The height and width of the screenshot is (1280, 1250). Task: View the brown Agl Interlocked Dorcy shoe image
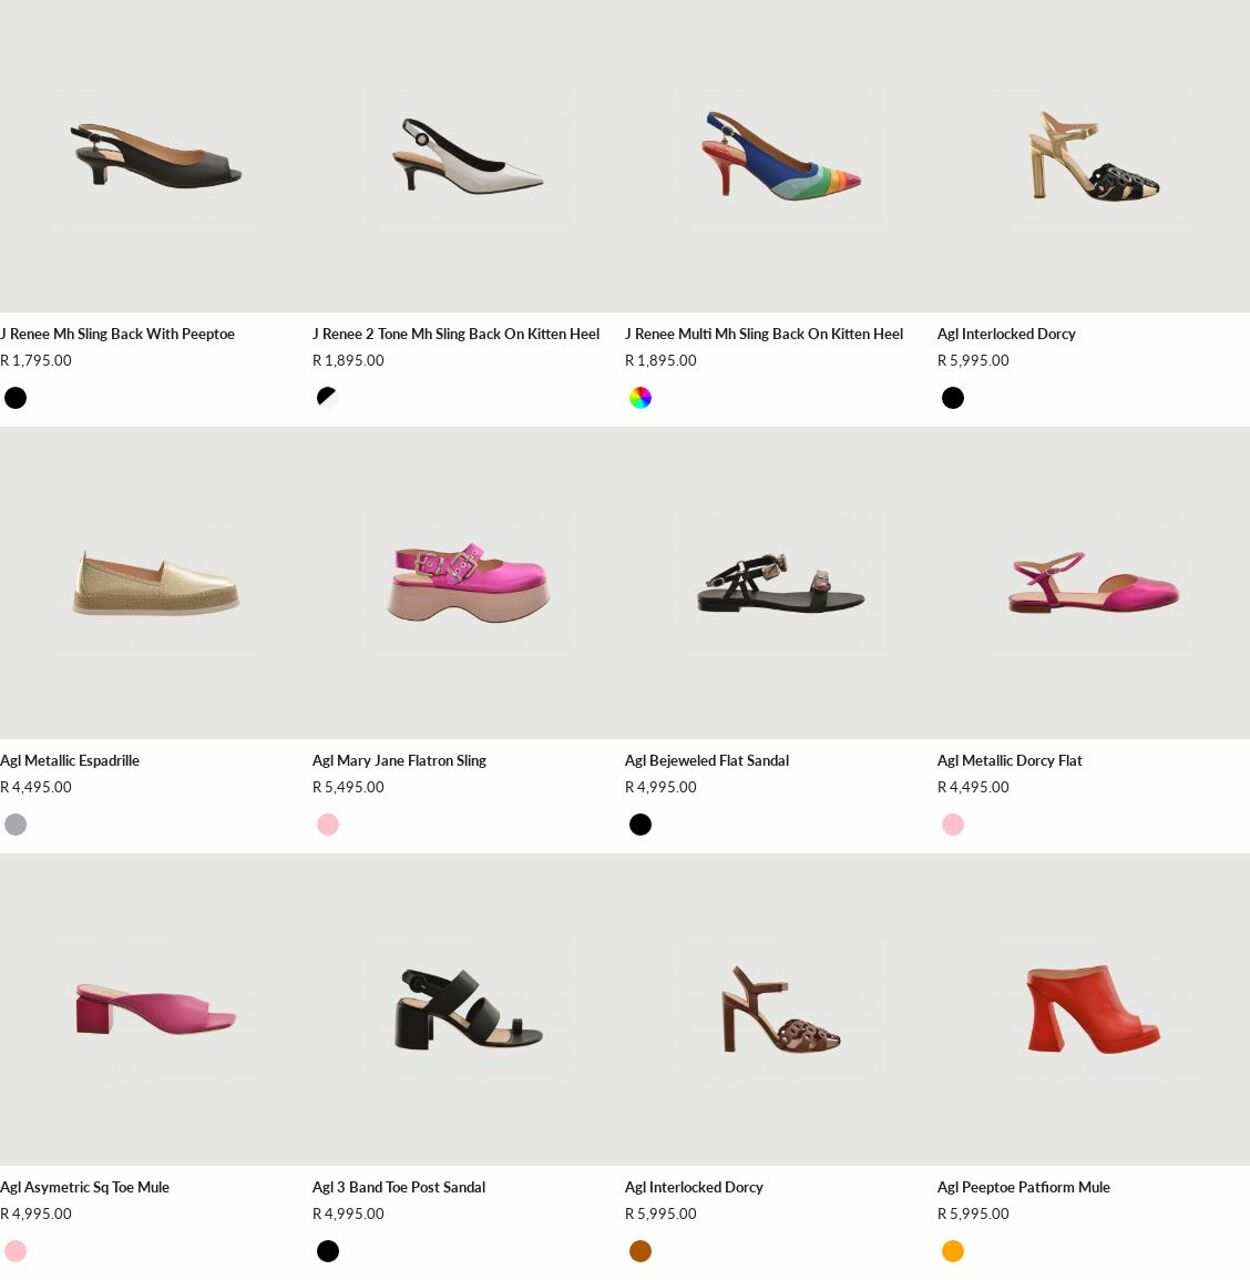781,1010
